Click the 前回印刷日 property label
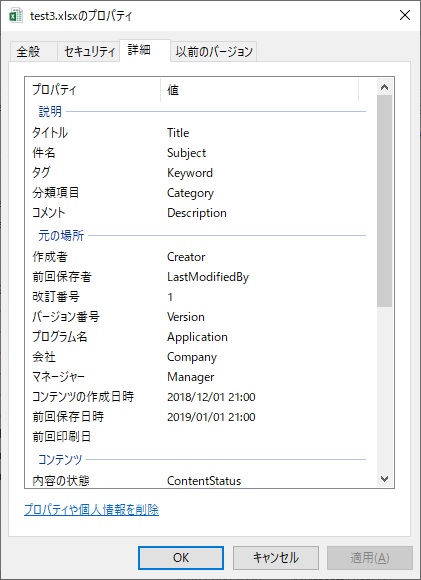Screen dimensions: 421x580 click(62, 436)
